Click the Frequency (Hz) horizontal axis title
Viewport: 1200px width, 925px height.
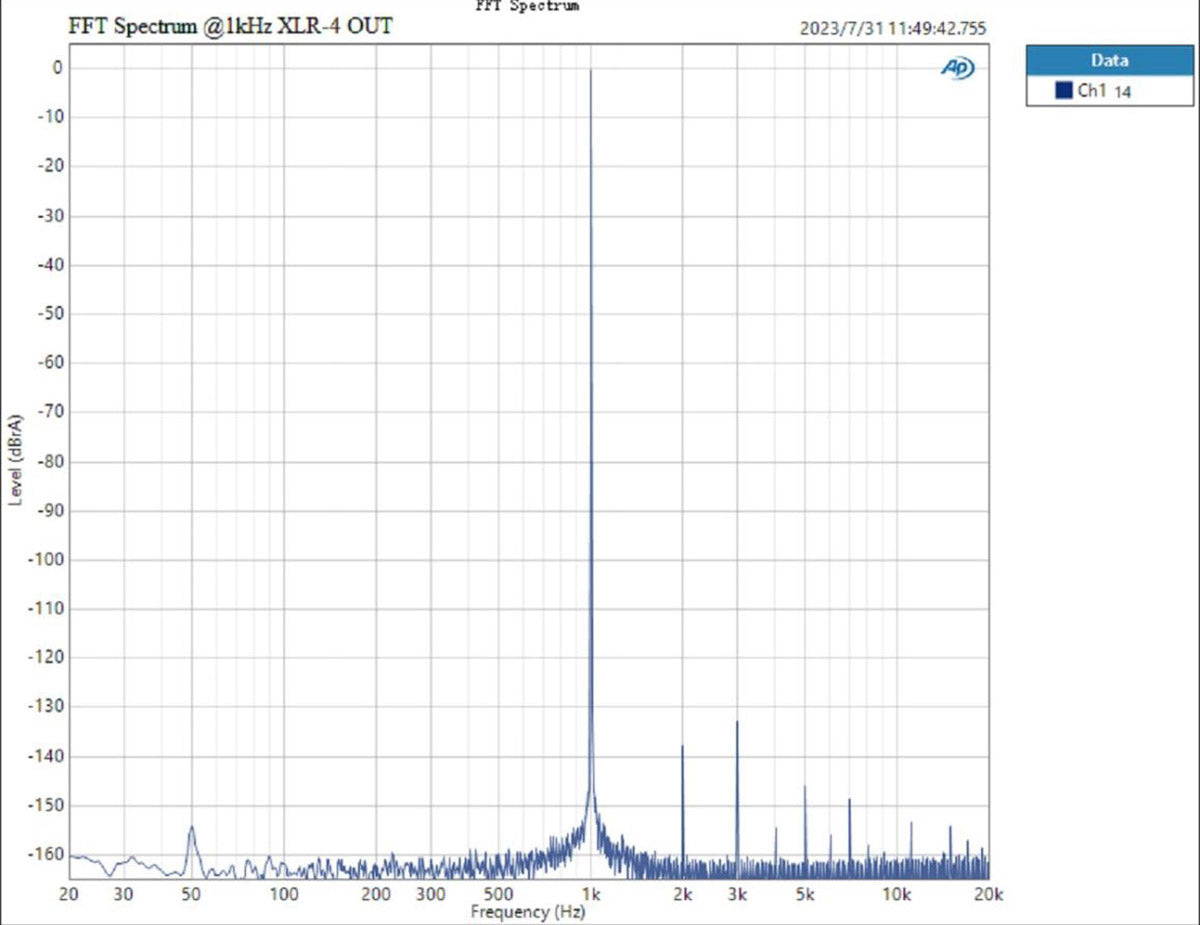tap(528, 912)
